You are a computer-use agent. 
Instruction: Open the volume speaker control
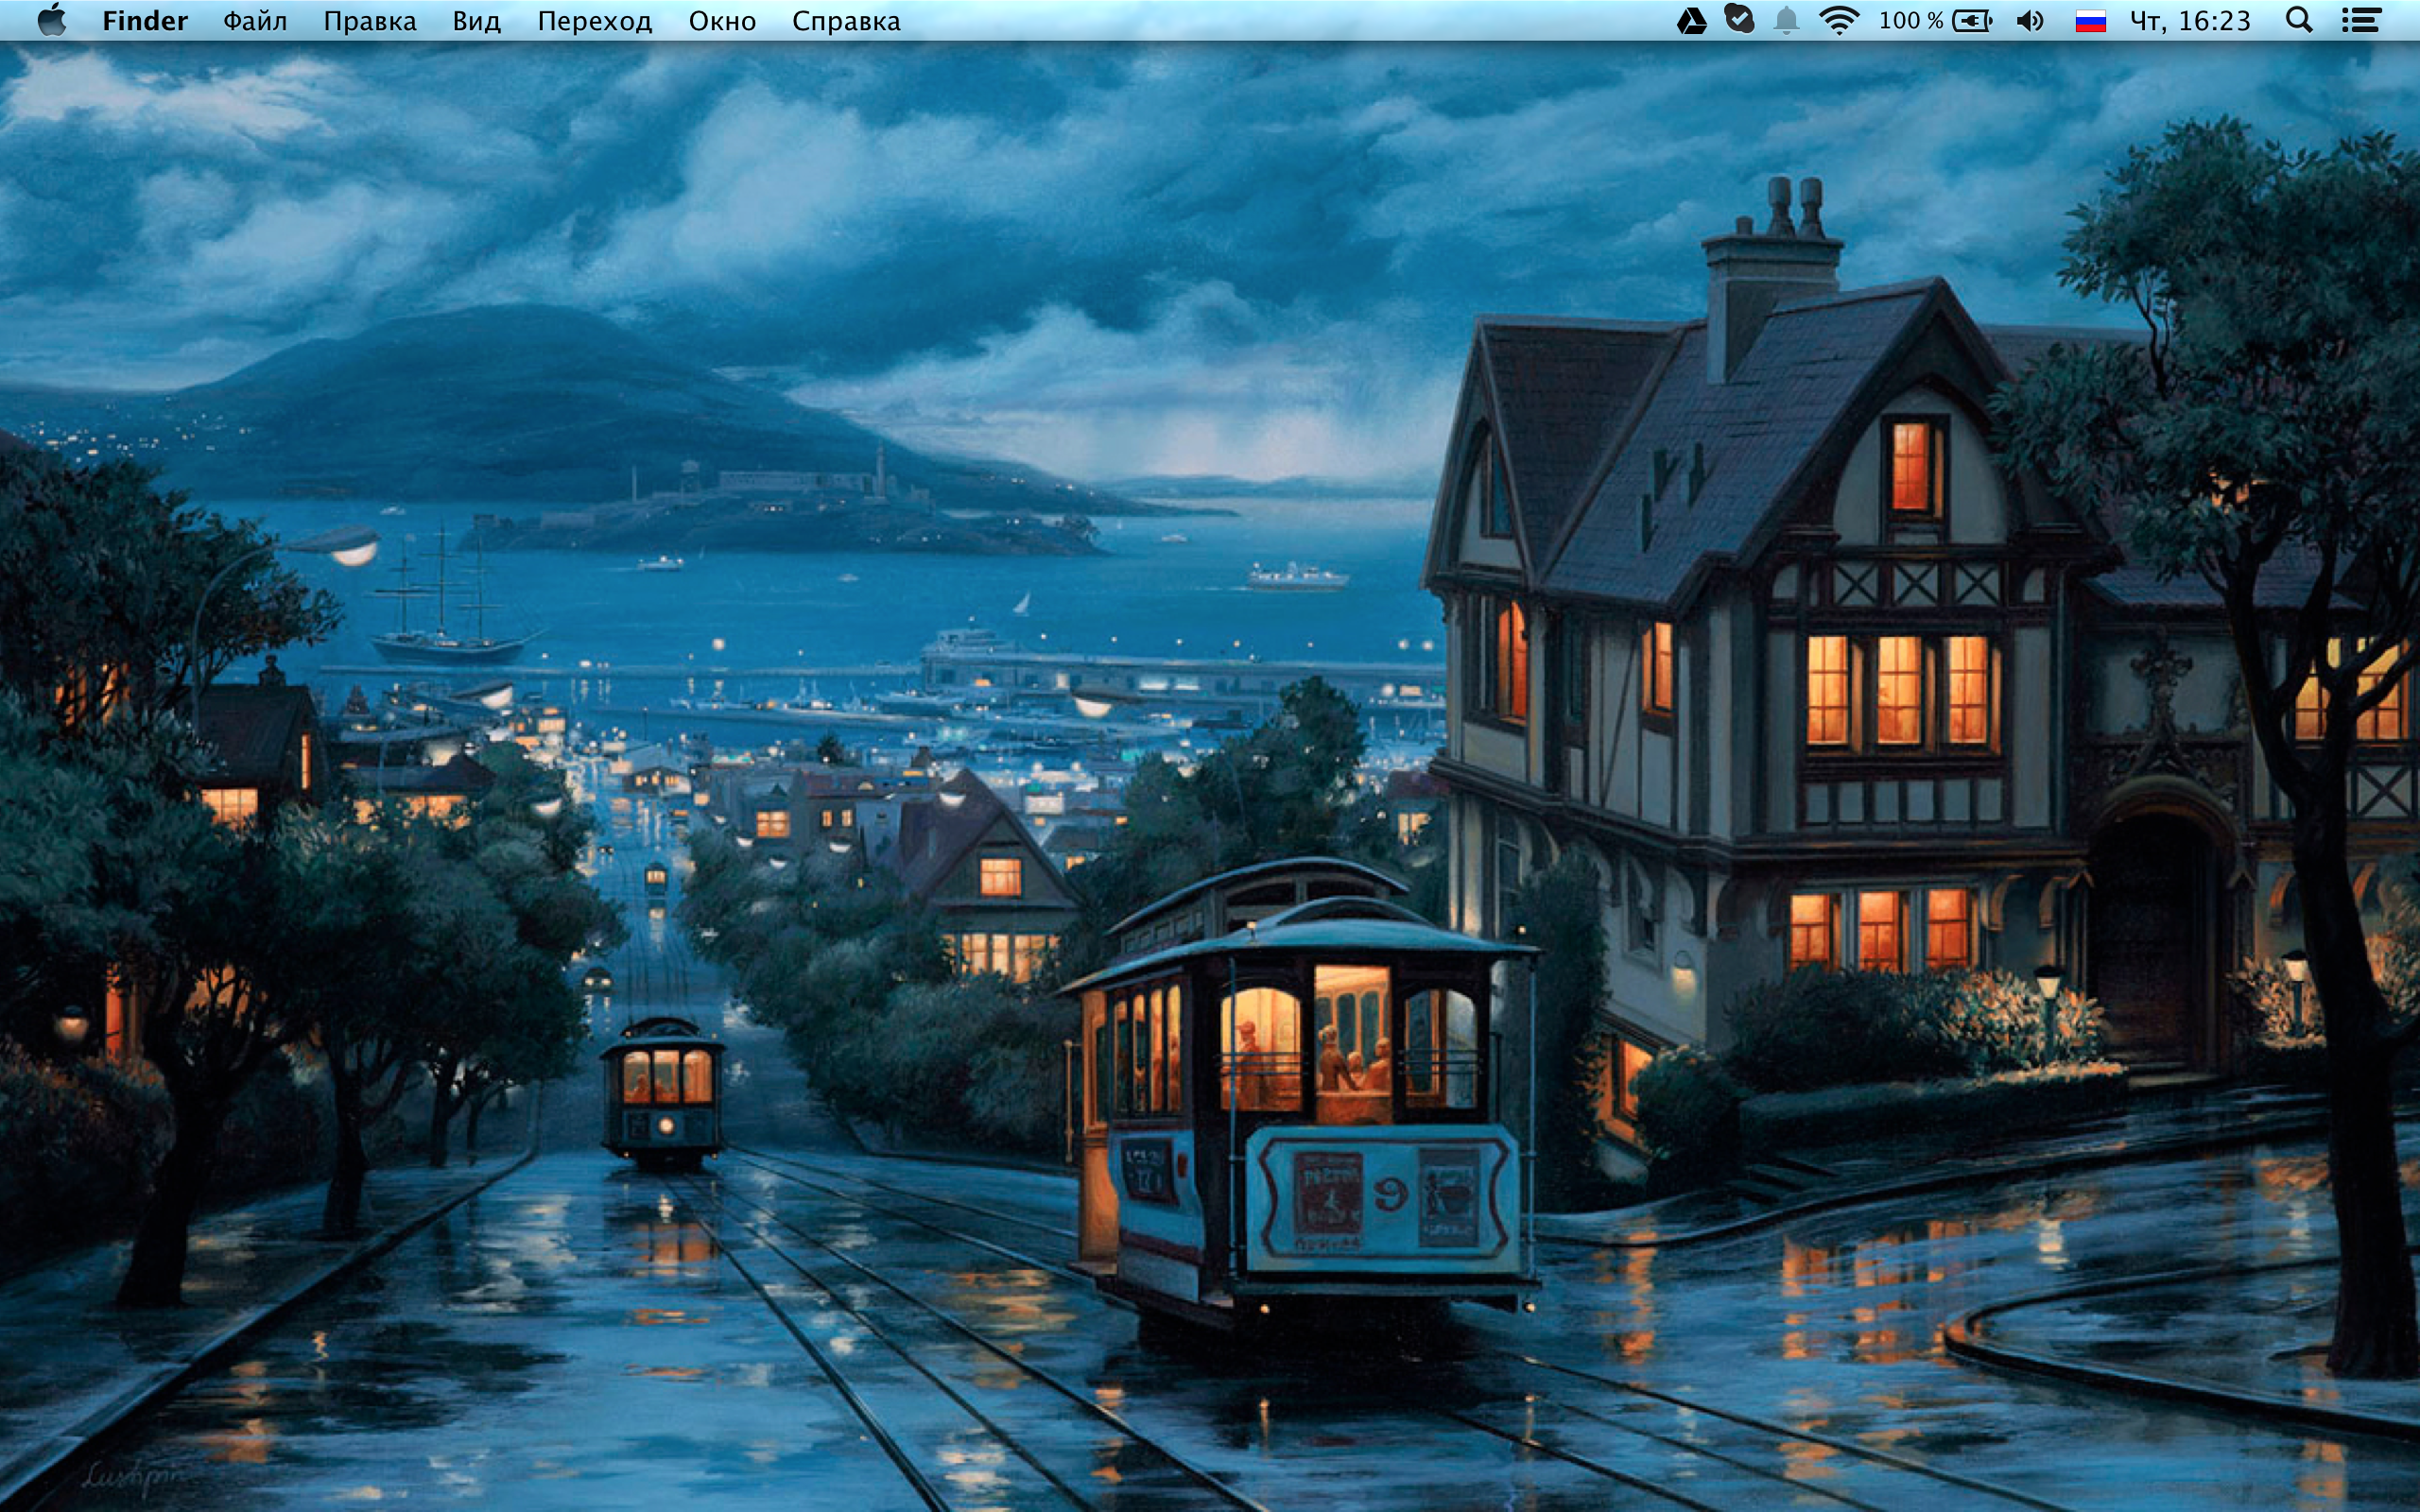pyautogui.click(x=2030, y=21)
